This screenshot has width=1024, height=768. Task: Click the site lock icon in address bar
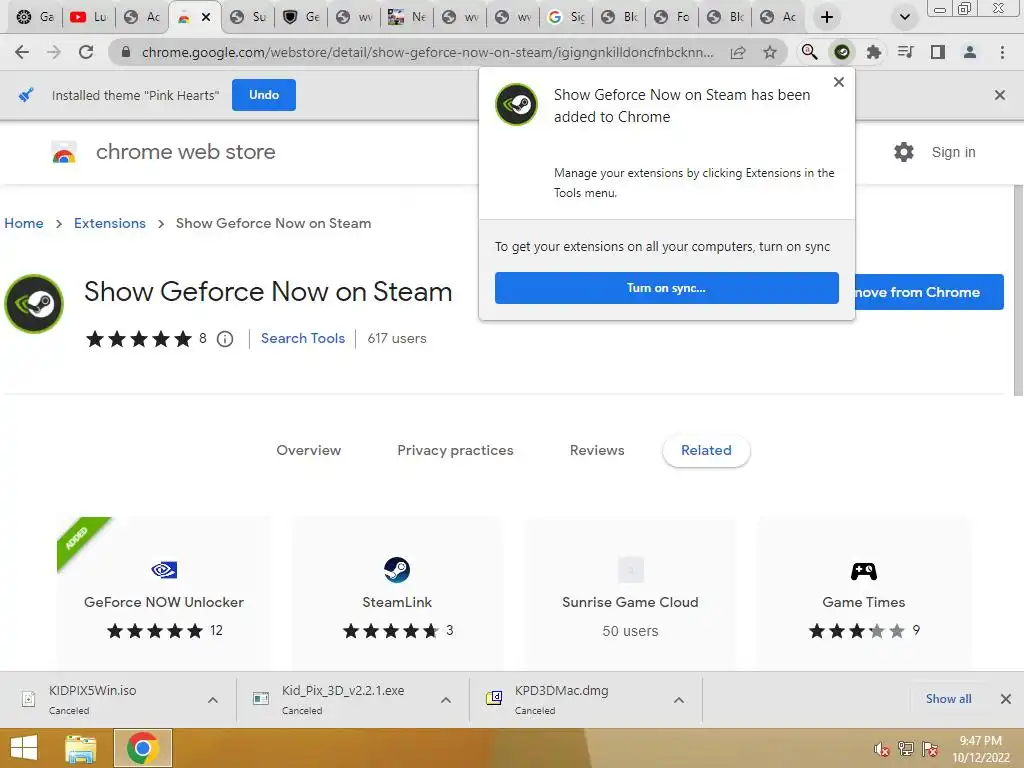126,52
